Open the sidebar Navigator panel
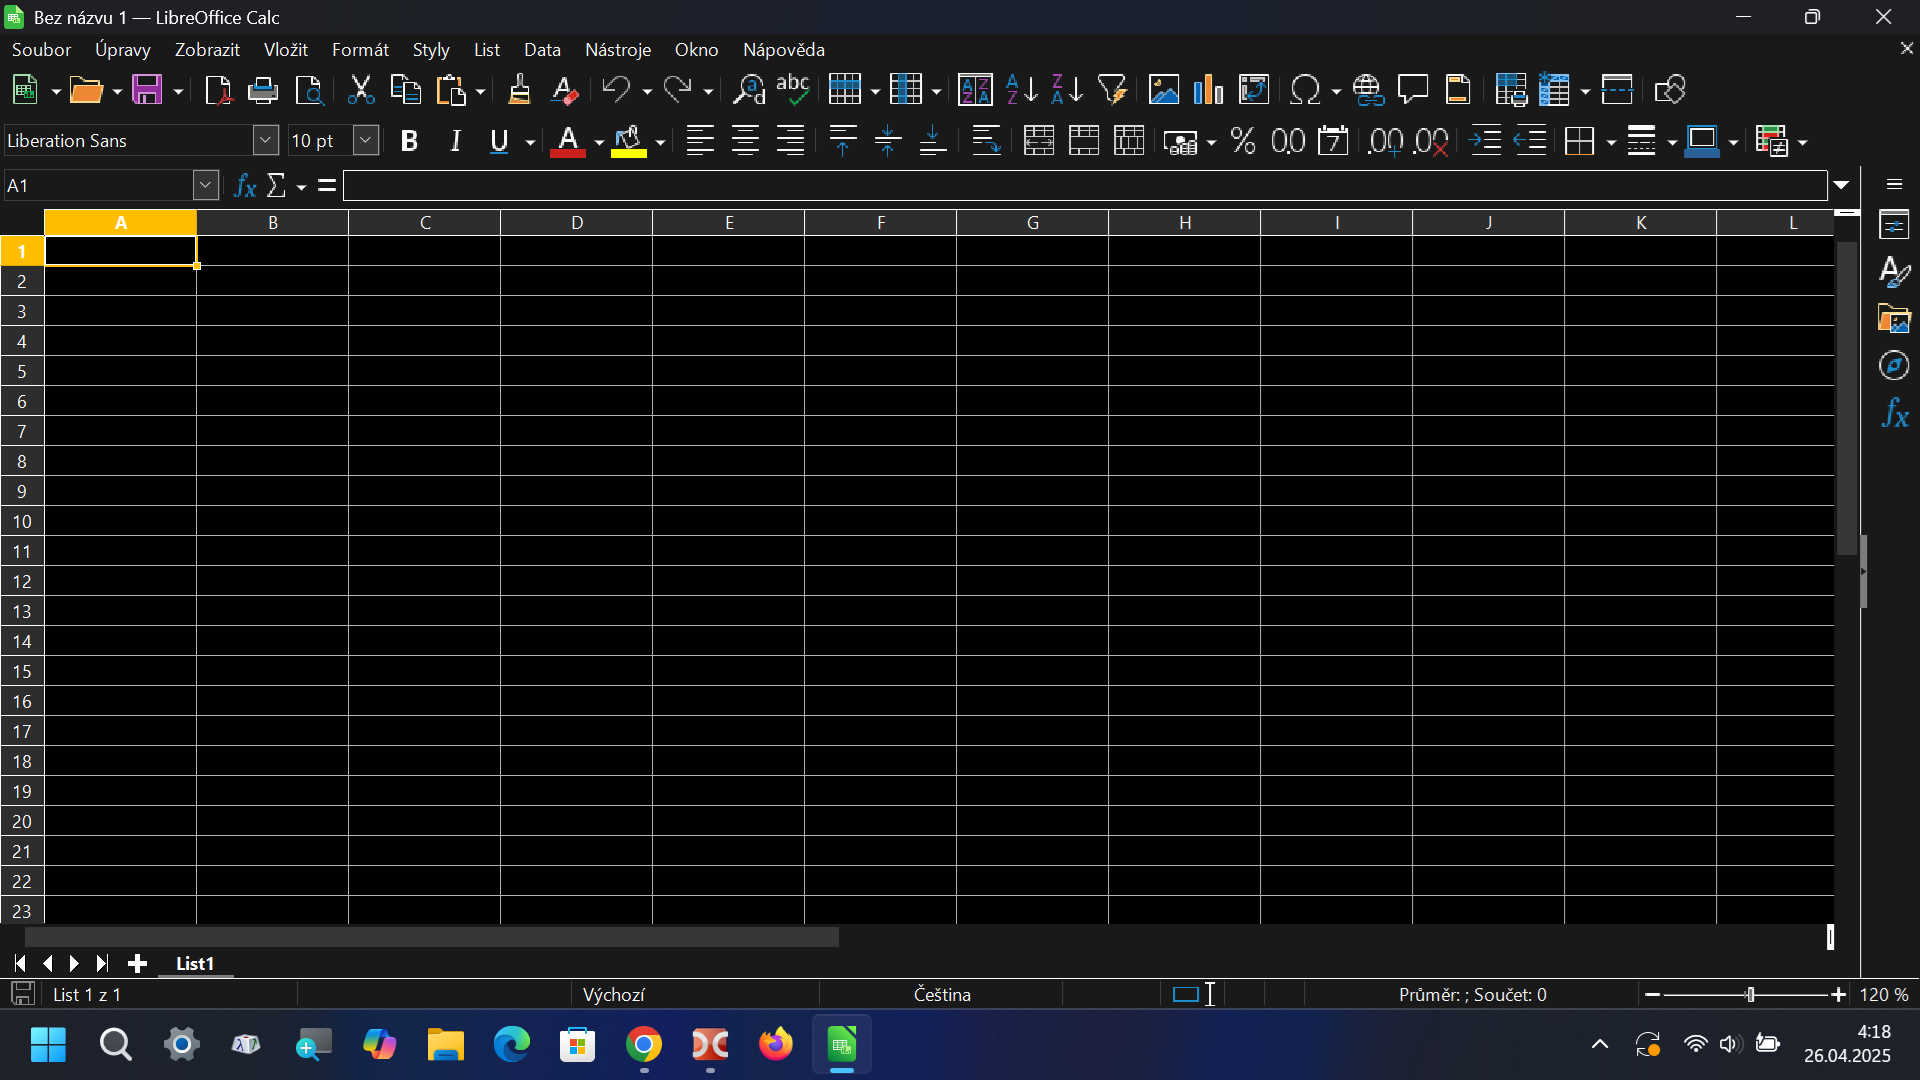1920x1080 pixels. coord(1895,366)
